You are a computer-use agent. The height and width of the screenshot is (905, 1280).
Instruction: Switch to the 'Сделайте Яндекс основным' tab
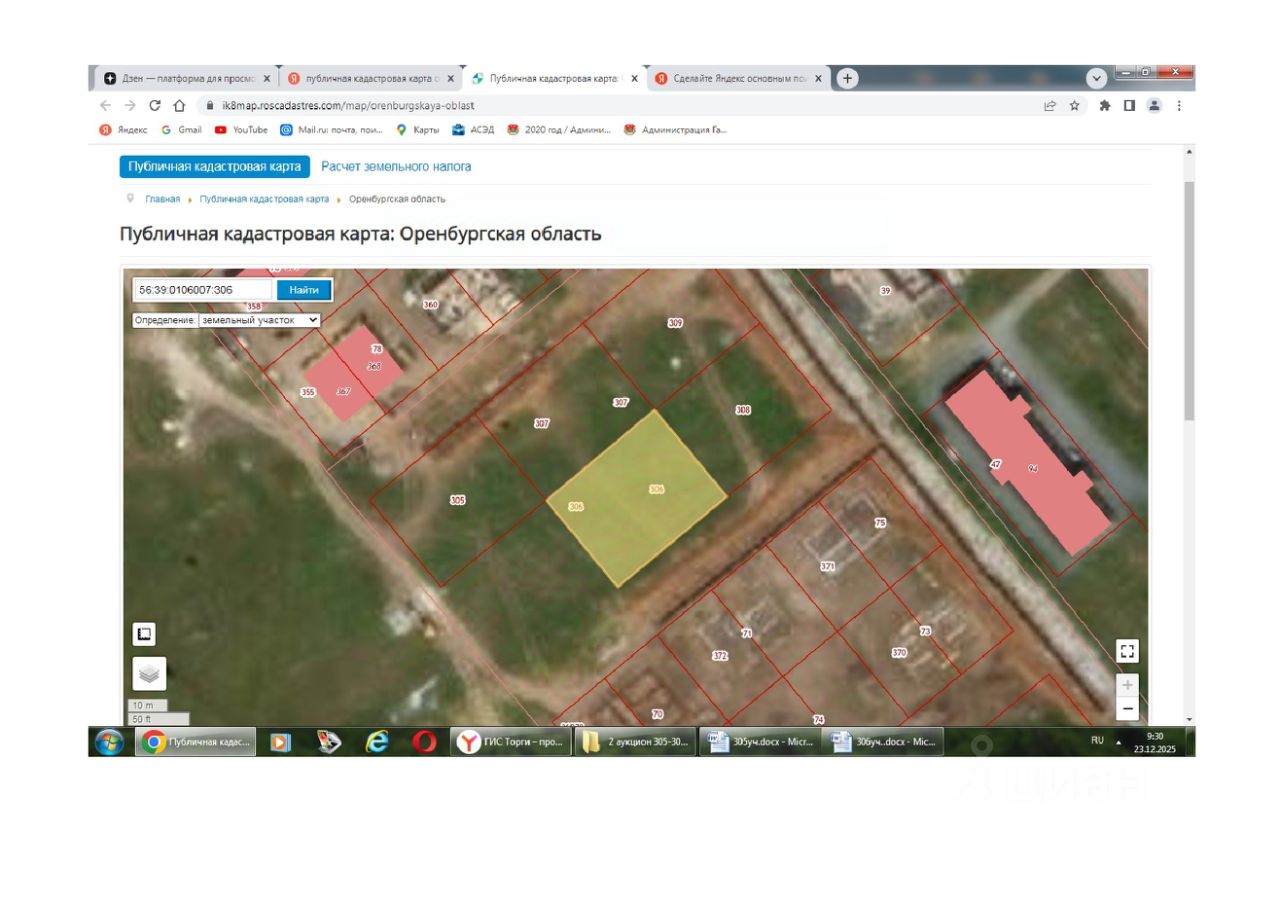(739, 78)
